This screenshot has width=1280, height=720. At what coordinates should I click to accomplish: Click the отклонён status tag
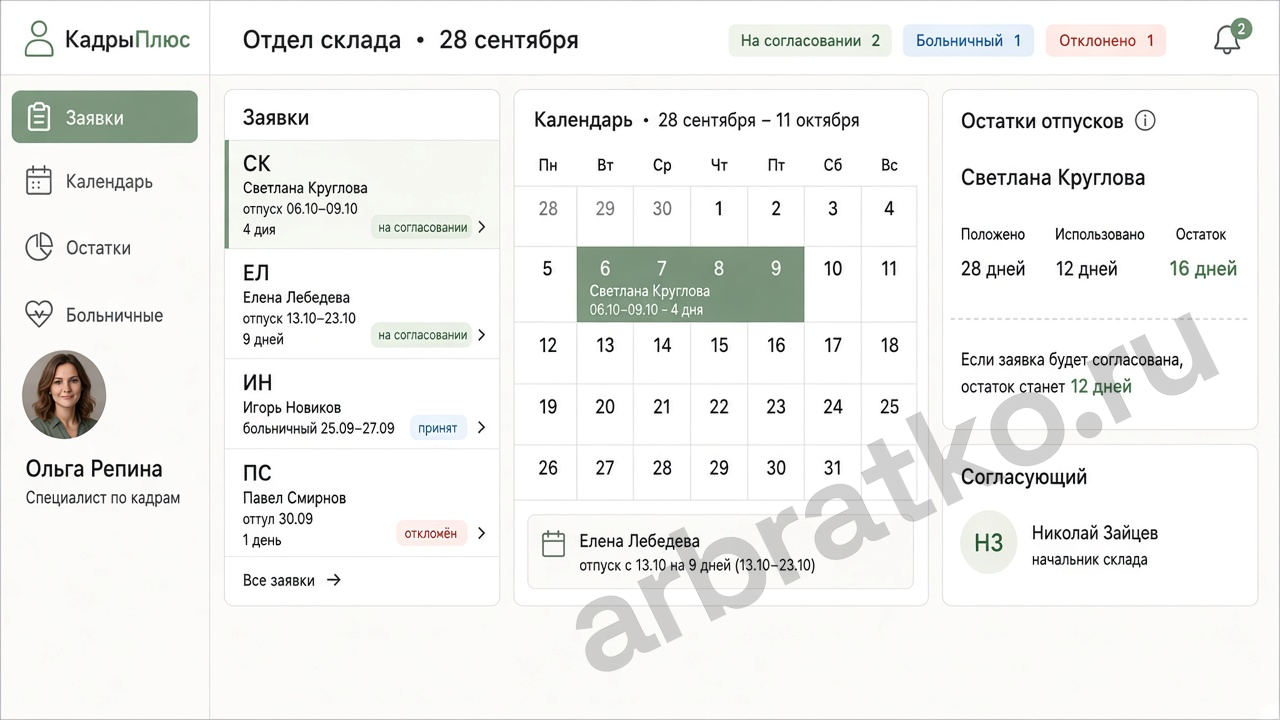pyautogui.click(x=431, y=533)
